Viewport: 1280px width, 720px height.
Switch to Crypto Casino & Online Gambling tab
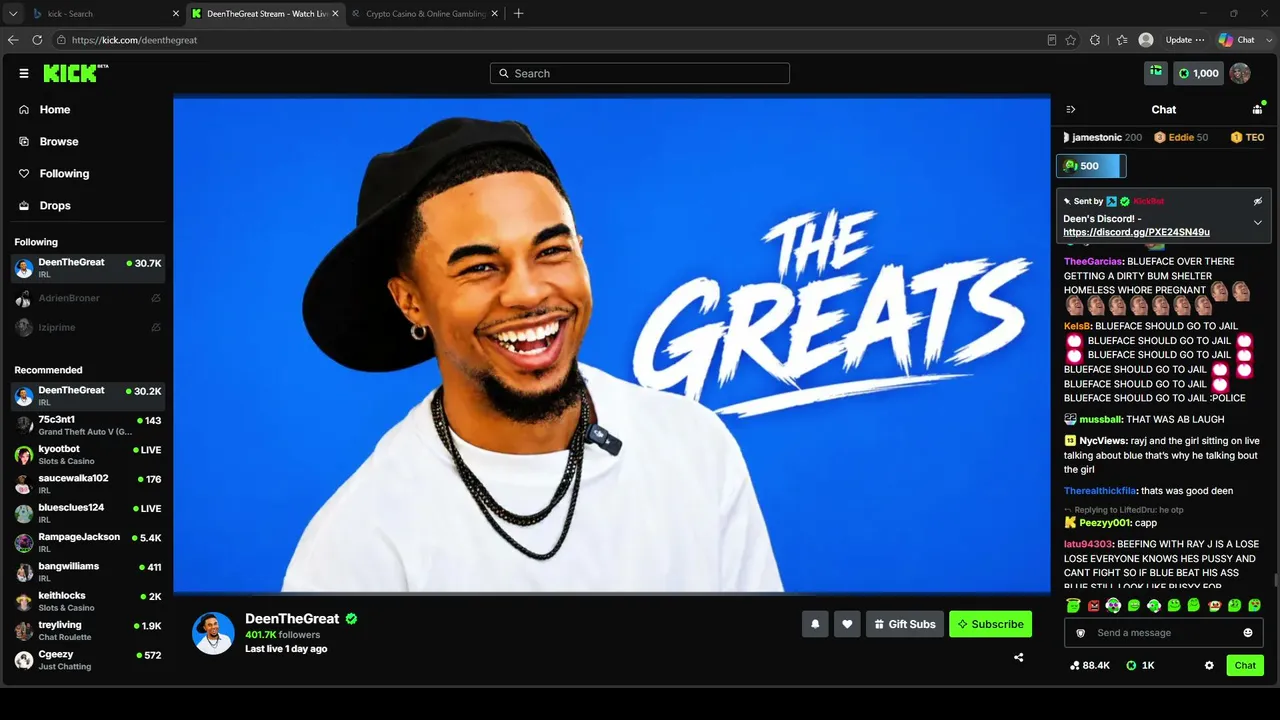424,14
